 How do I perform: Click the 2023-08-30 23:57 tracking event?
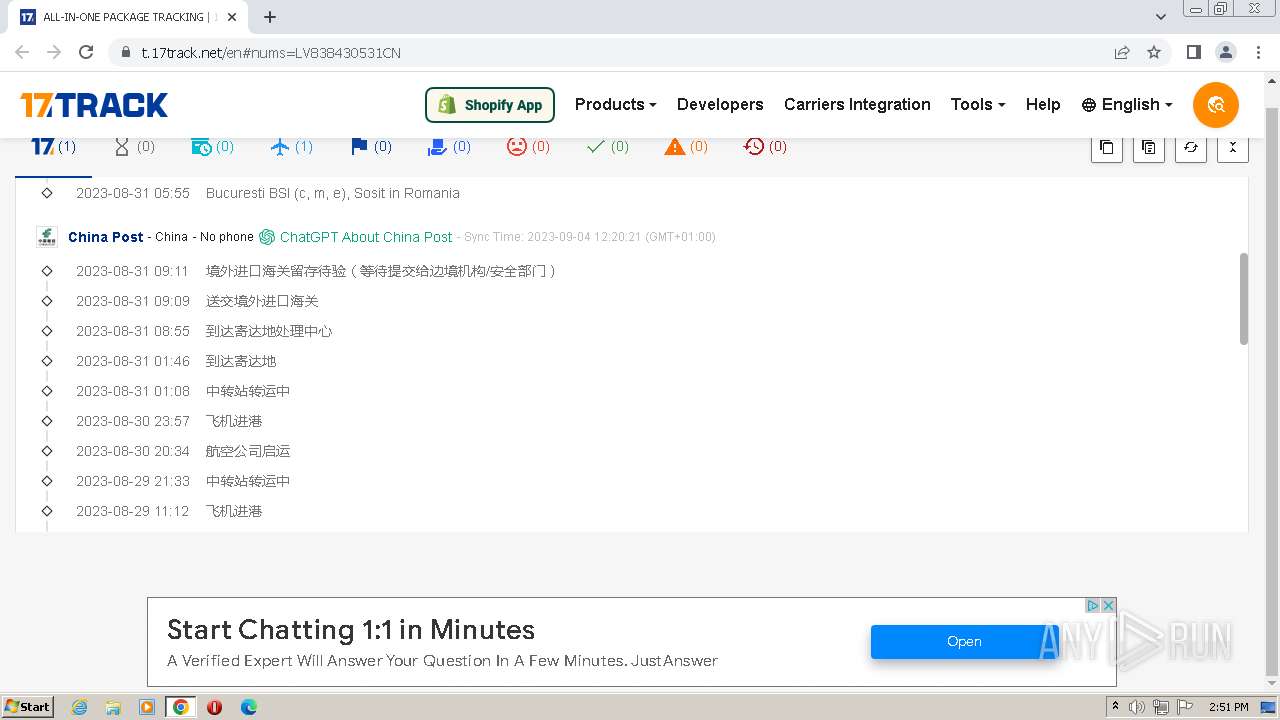tap(169, 421)
